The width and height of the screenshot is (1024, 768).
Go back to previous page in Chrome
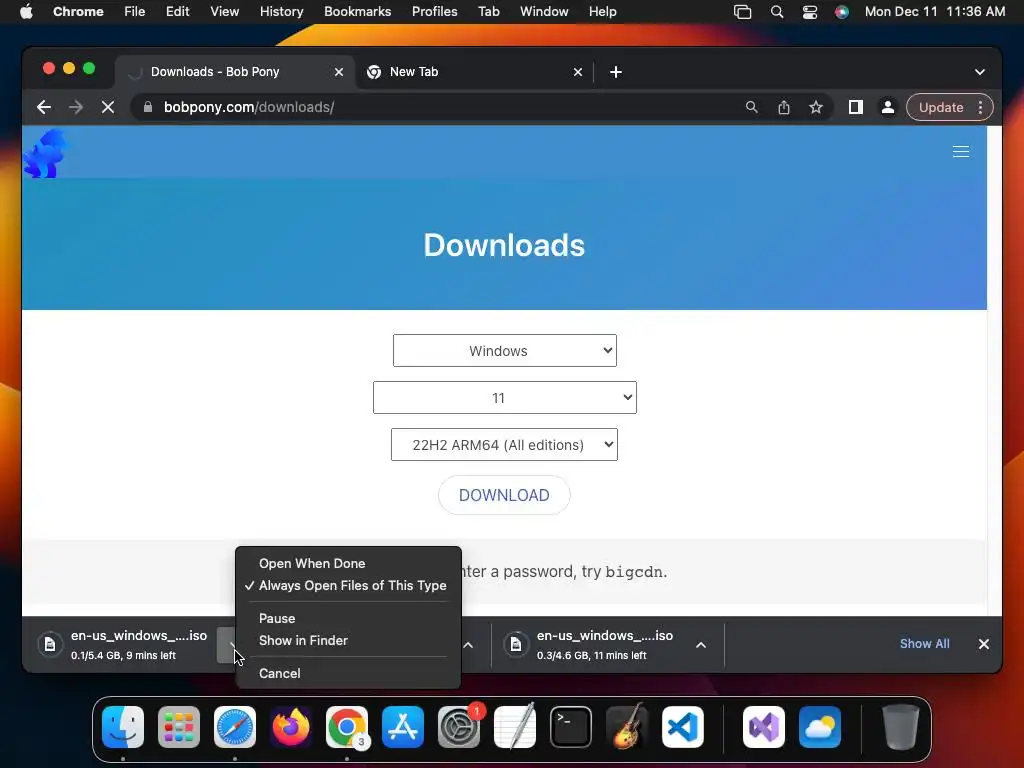pyautogui.click(x=44, y=107)
